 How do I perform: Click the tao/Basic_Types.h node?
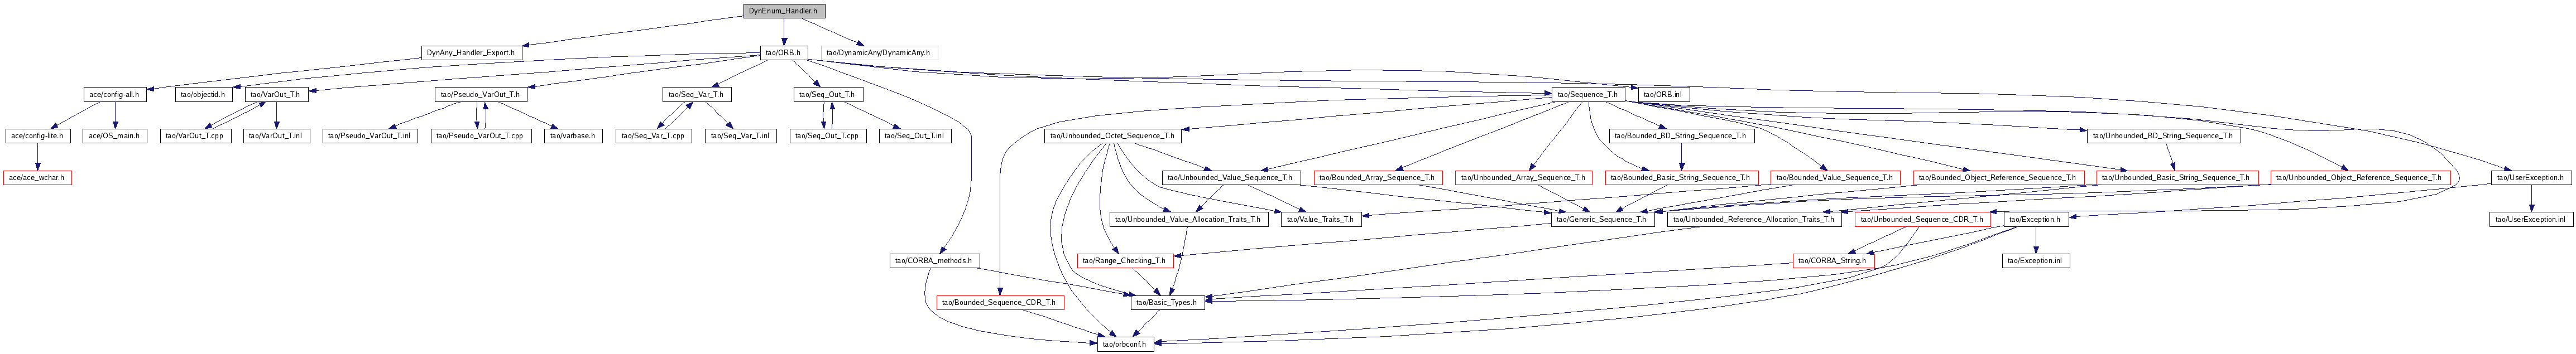click(x=1168, y=302)
